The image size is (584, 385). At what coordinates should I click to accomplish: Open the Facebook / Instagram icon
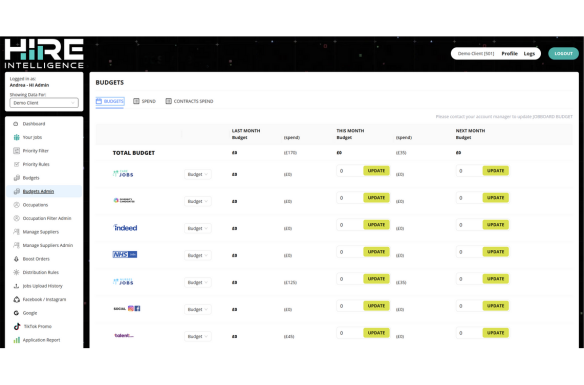coord(16,299)
